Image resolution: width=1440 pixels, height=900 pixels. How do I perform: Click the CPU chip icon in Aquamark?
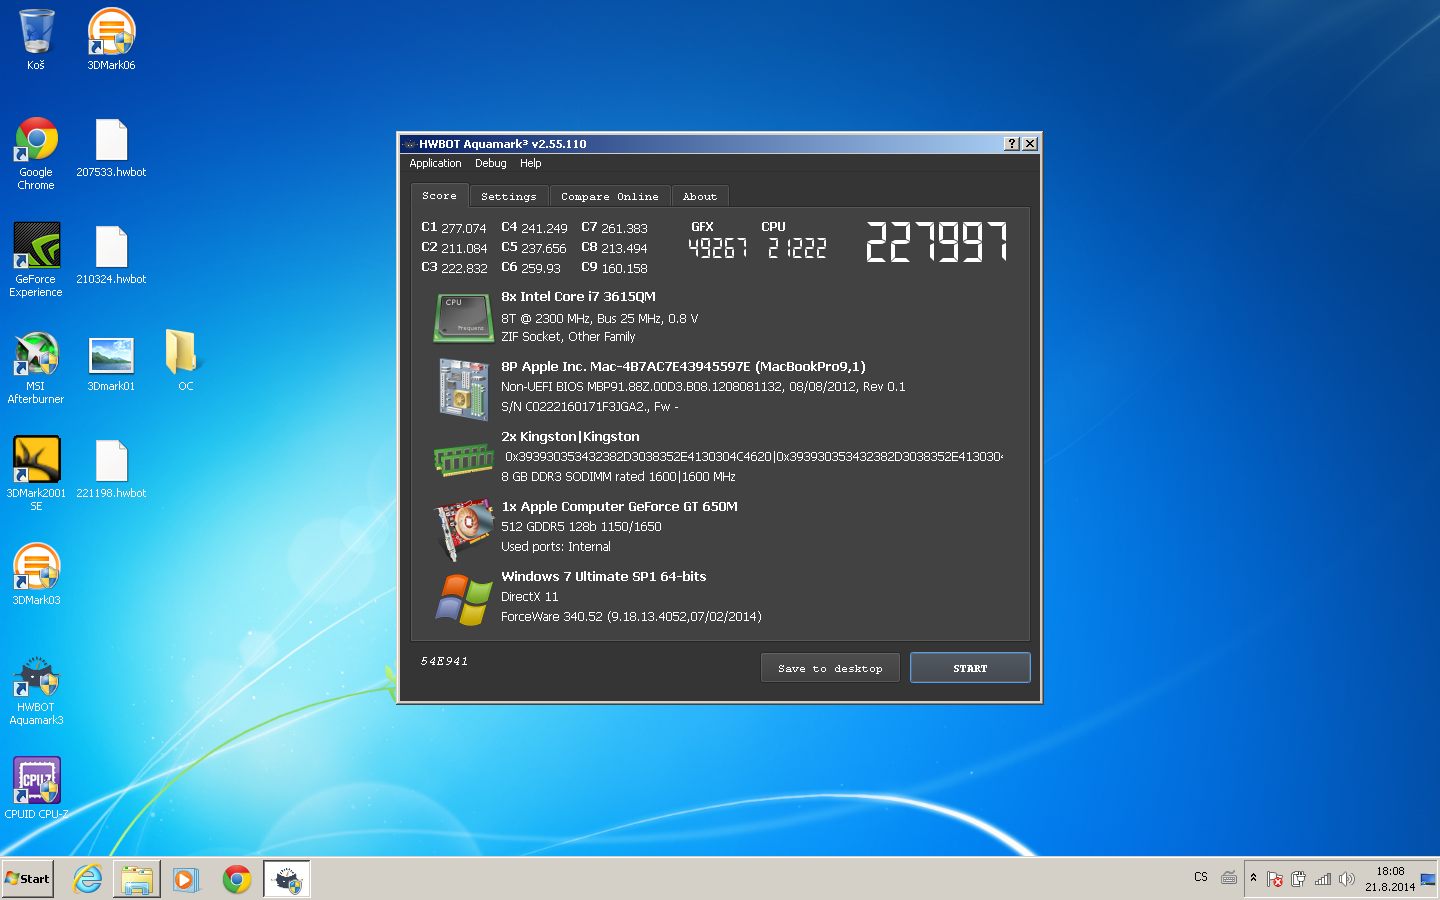coord(463,317)
